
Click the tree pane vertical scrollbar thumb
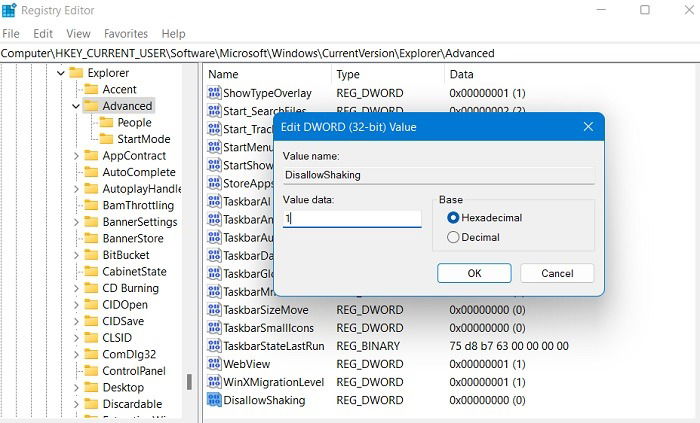pos(189,382)
